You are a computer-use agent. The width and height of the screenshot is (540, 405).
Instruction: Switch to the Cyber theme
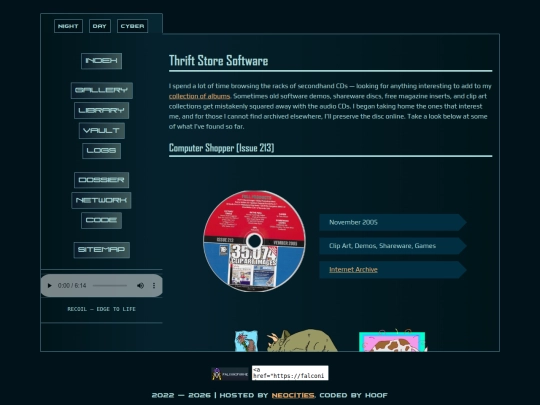[x=133, y=26]
